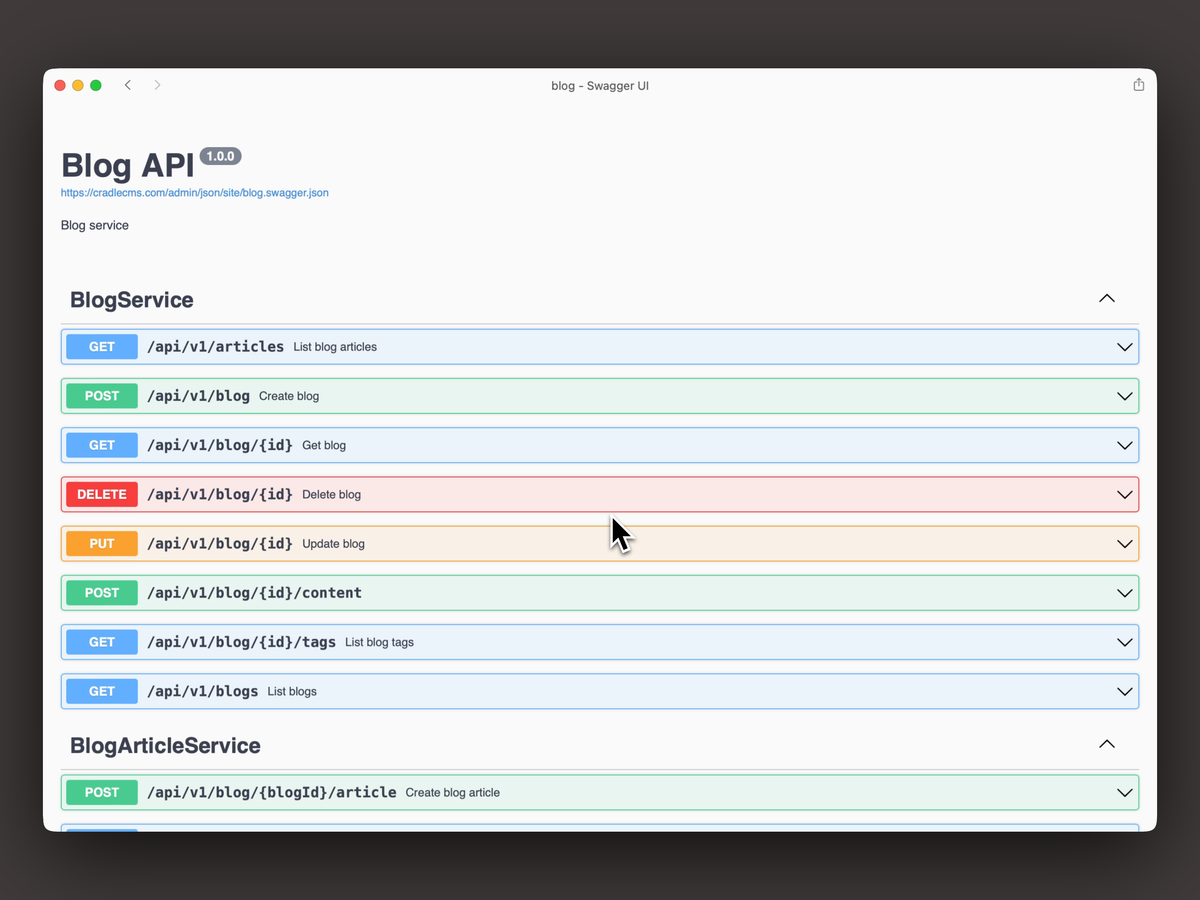Click the forward navigation arrow
Viewport: 1200px width, 900px height.
pyautogui.click(x=157, y=85)
